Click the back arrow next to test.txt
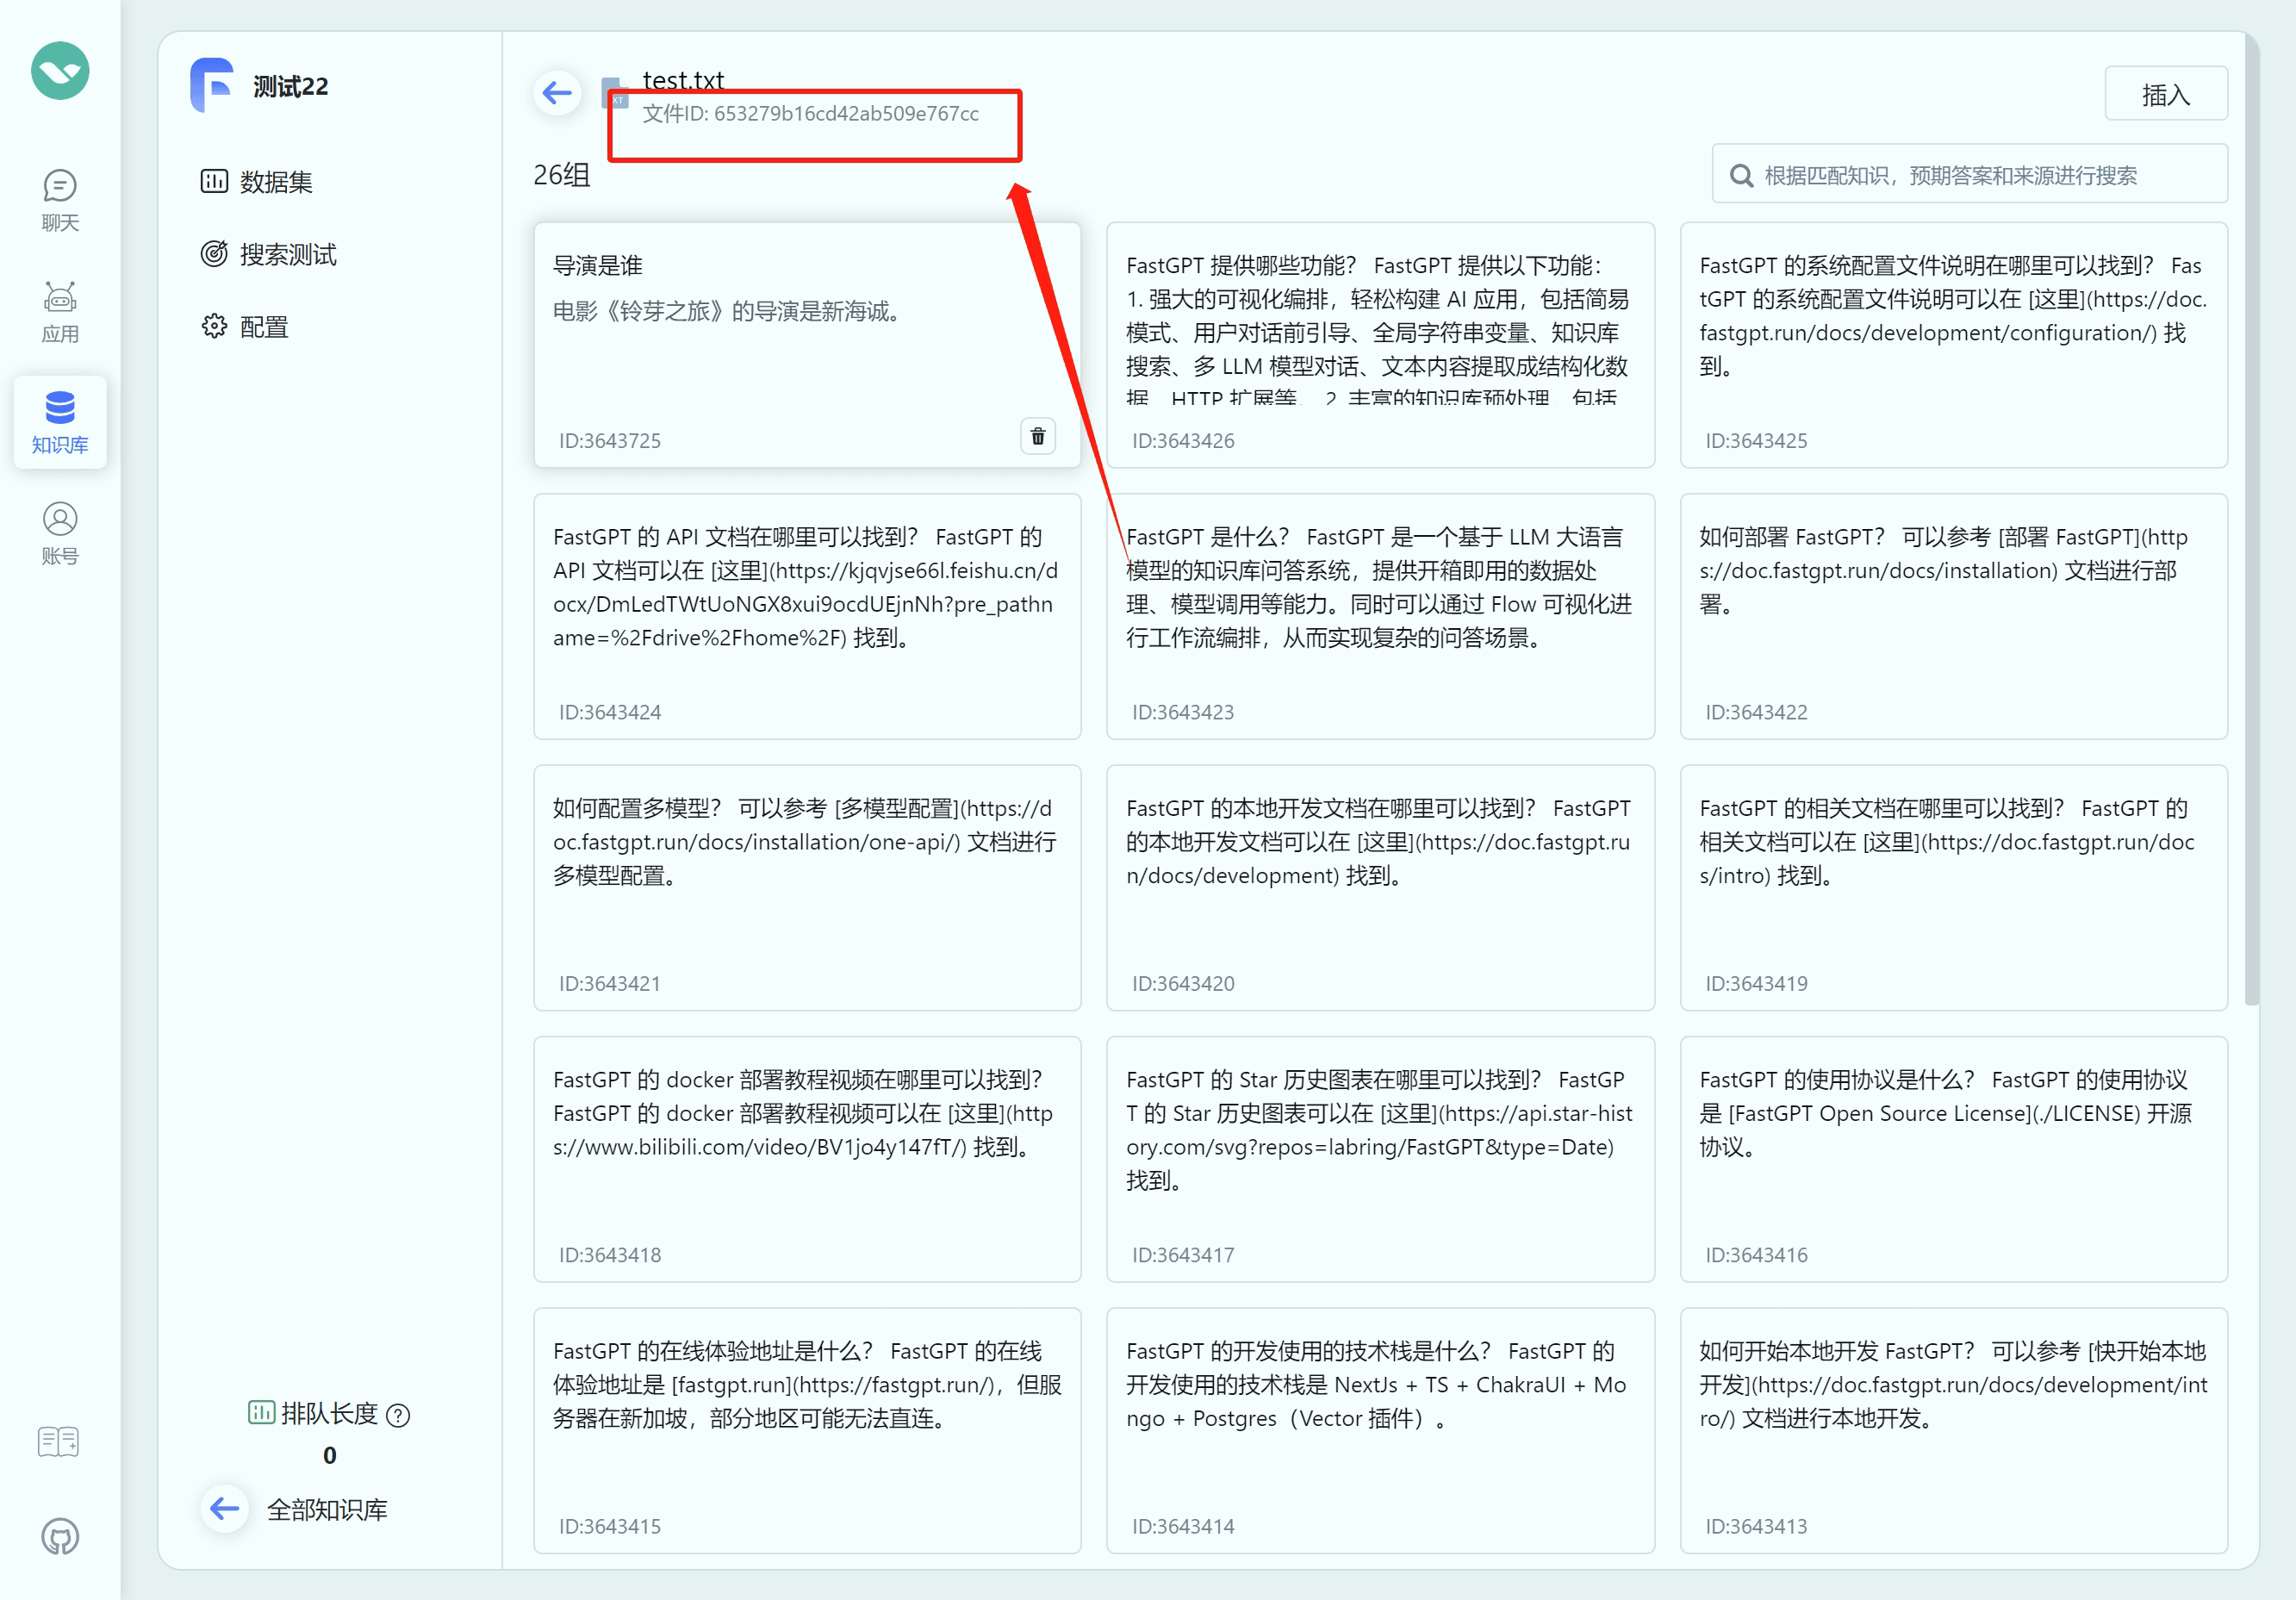The image size is (2296, 1600). [x=557, y=94]
